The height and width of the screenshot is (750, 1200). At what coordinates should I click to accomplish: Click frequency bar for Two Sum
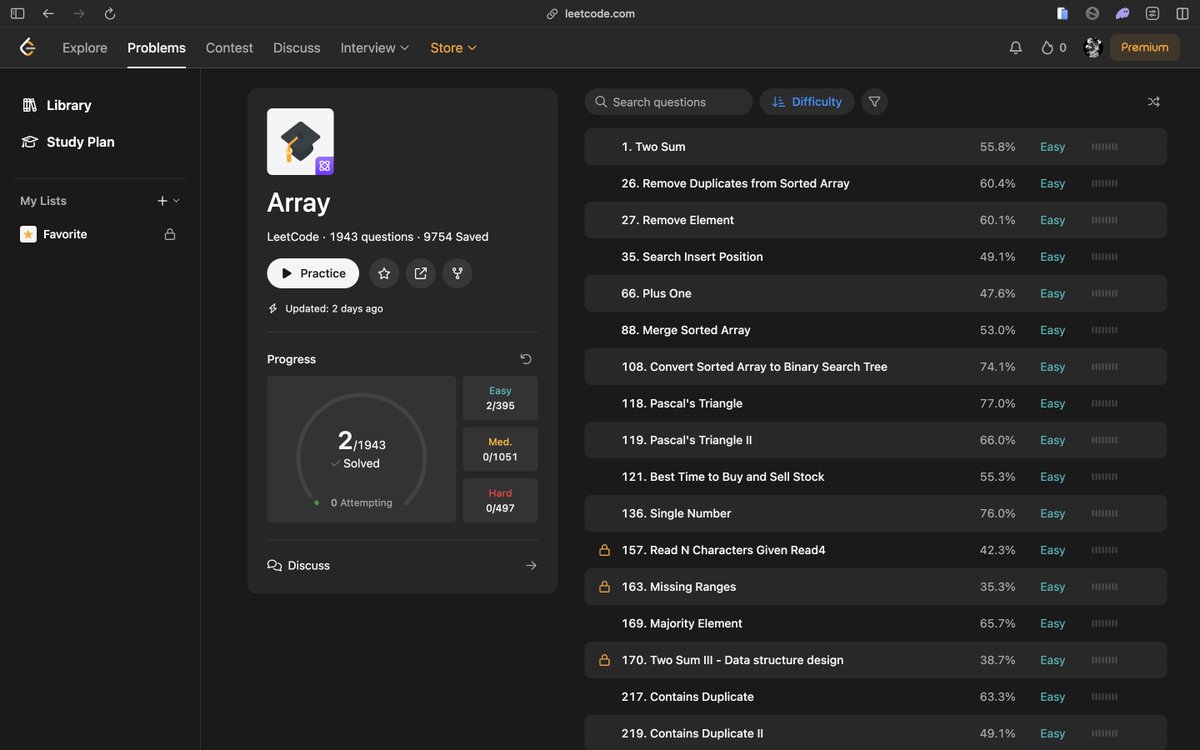(x=1105, y=147)
